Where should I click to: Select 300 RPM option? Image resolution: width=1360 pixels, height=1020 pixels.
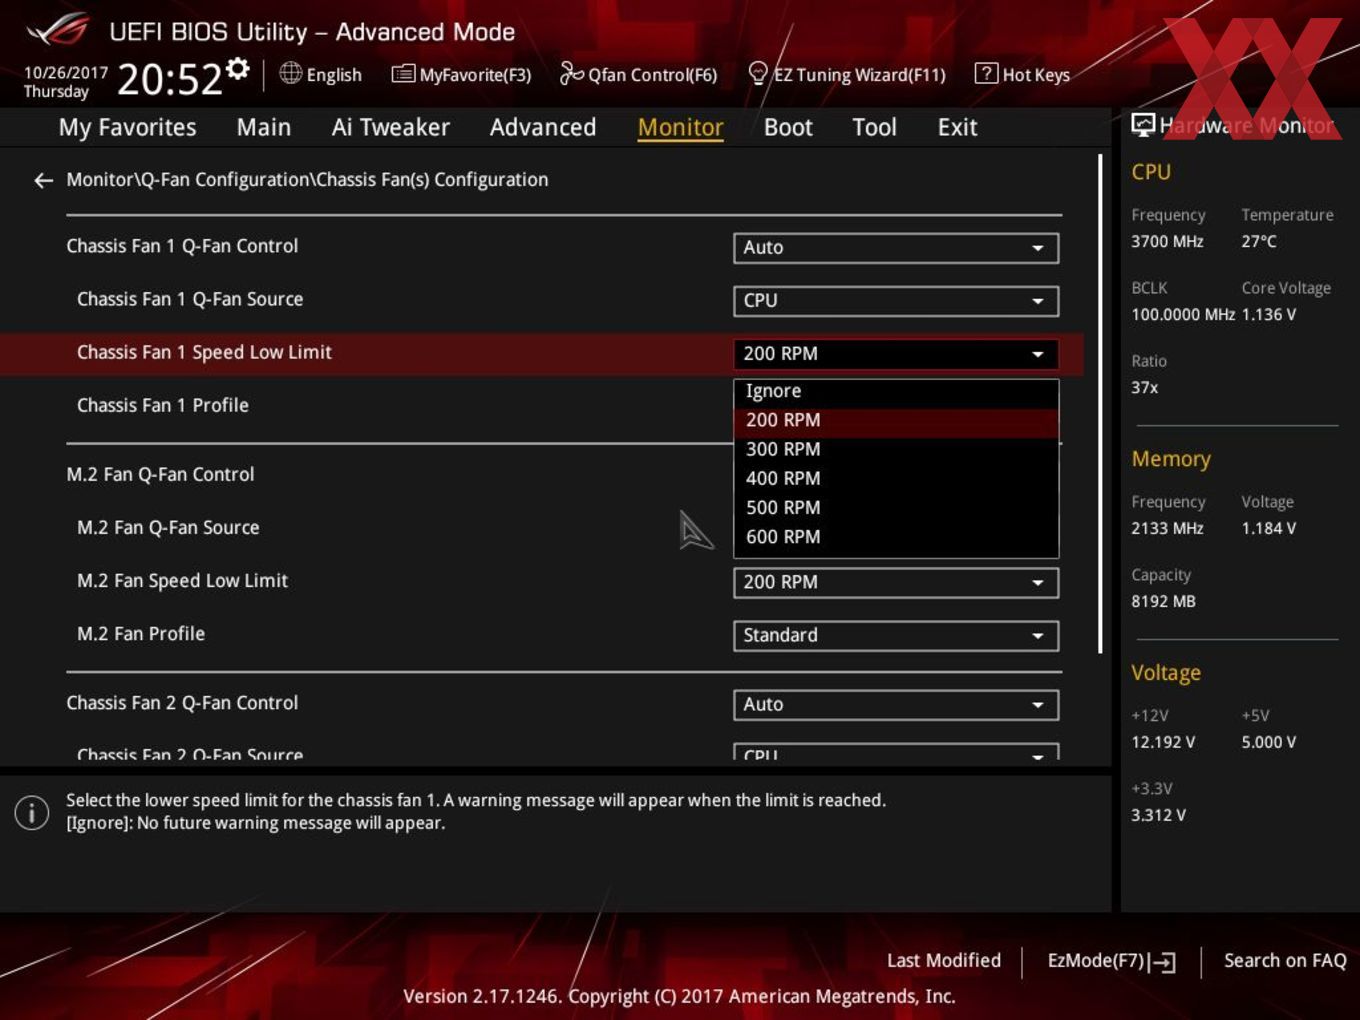[x=896, y=450]
